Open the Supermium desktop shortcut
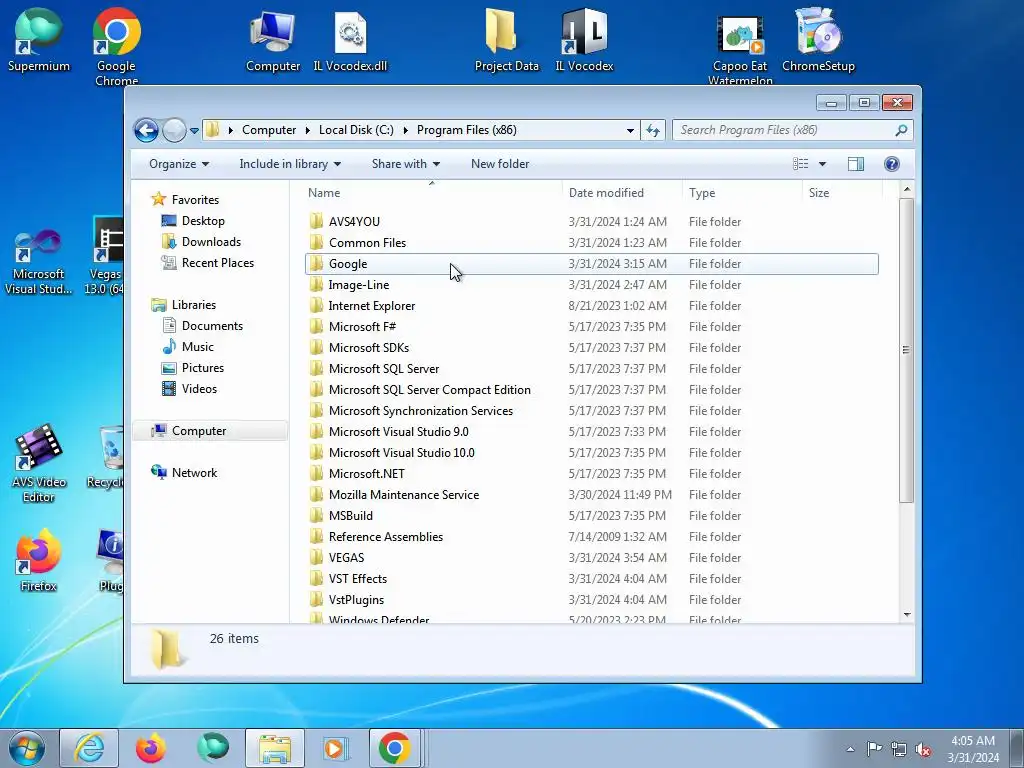This screenshot has height=768, width=1024. point(39,40)
